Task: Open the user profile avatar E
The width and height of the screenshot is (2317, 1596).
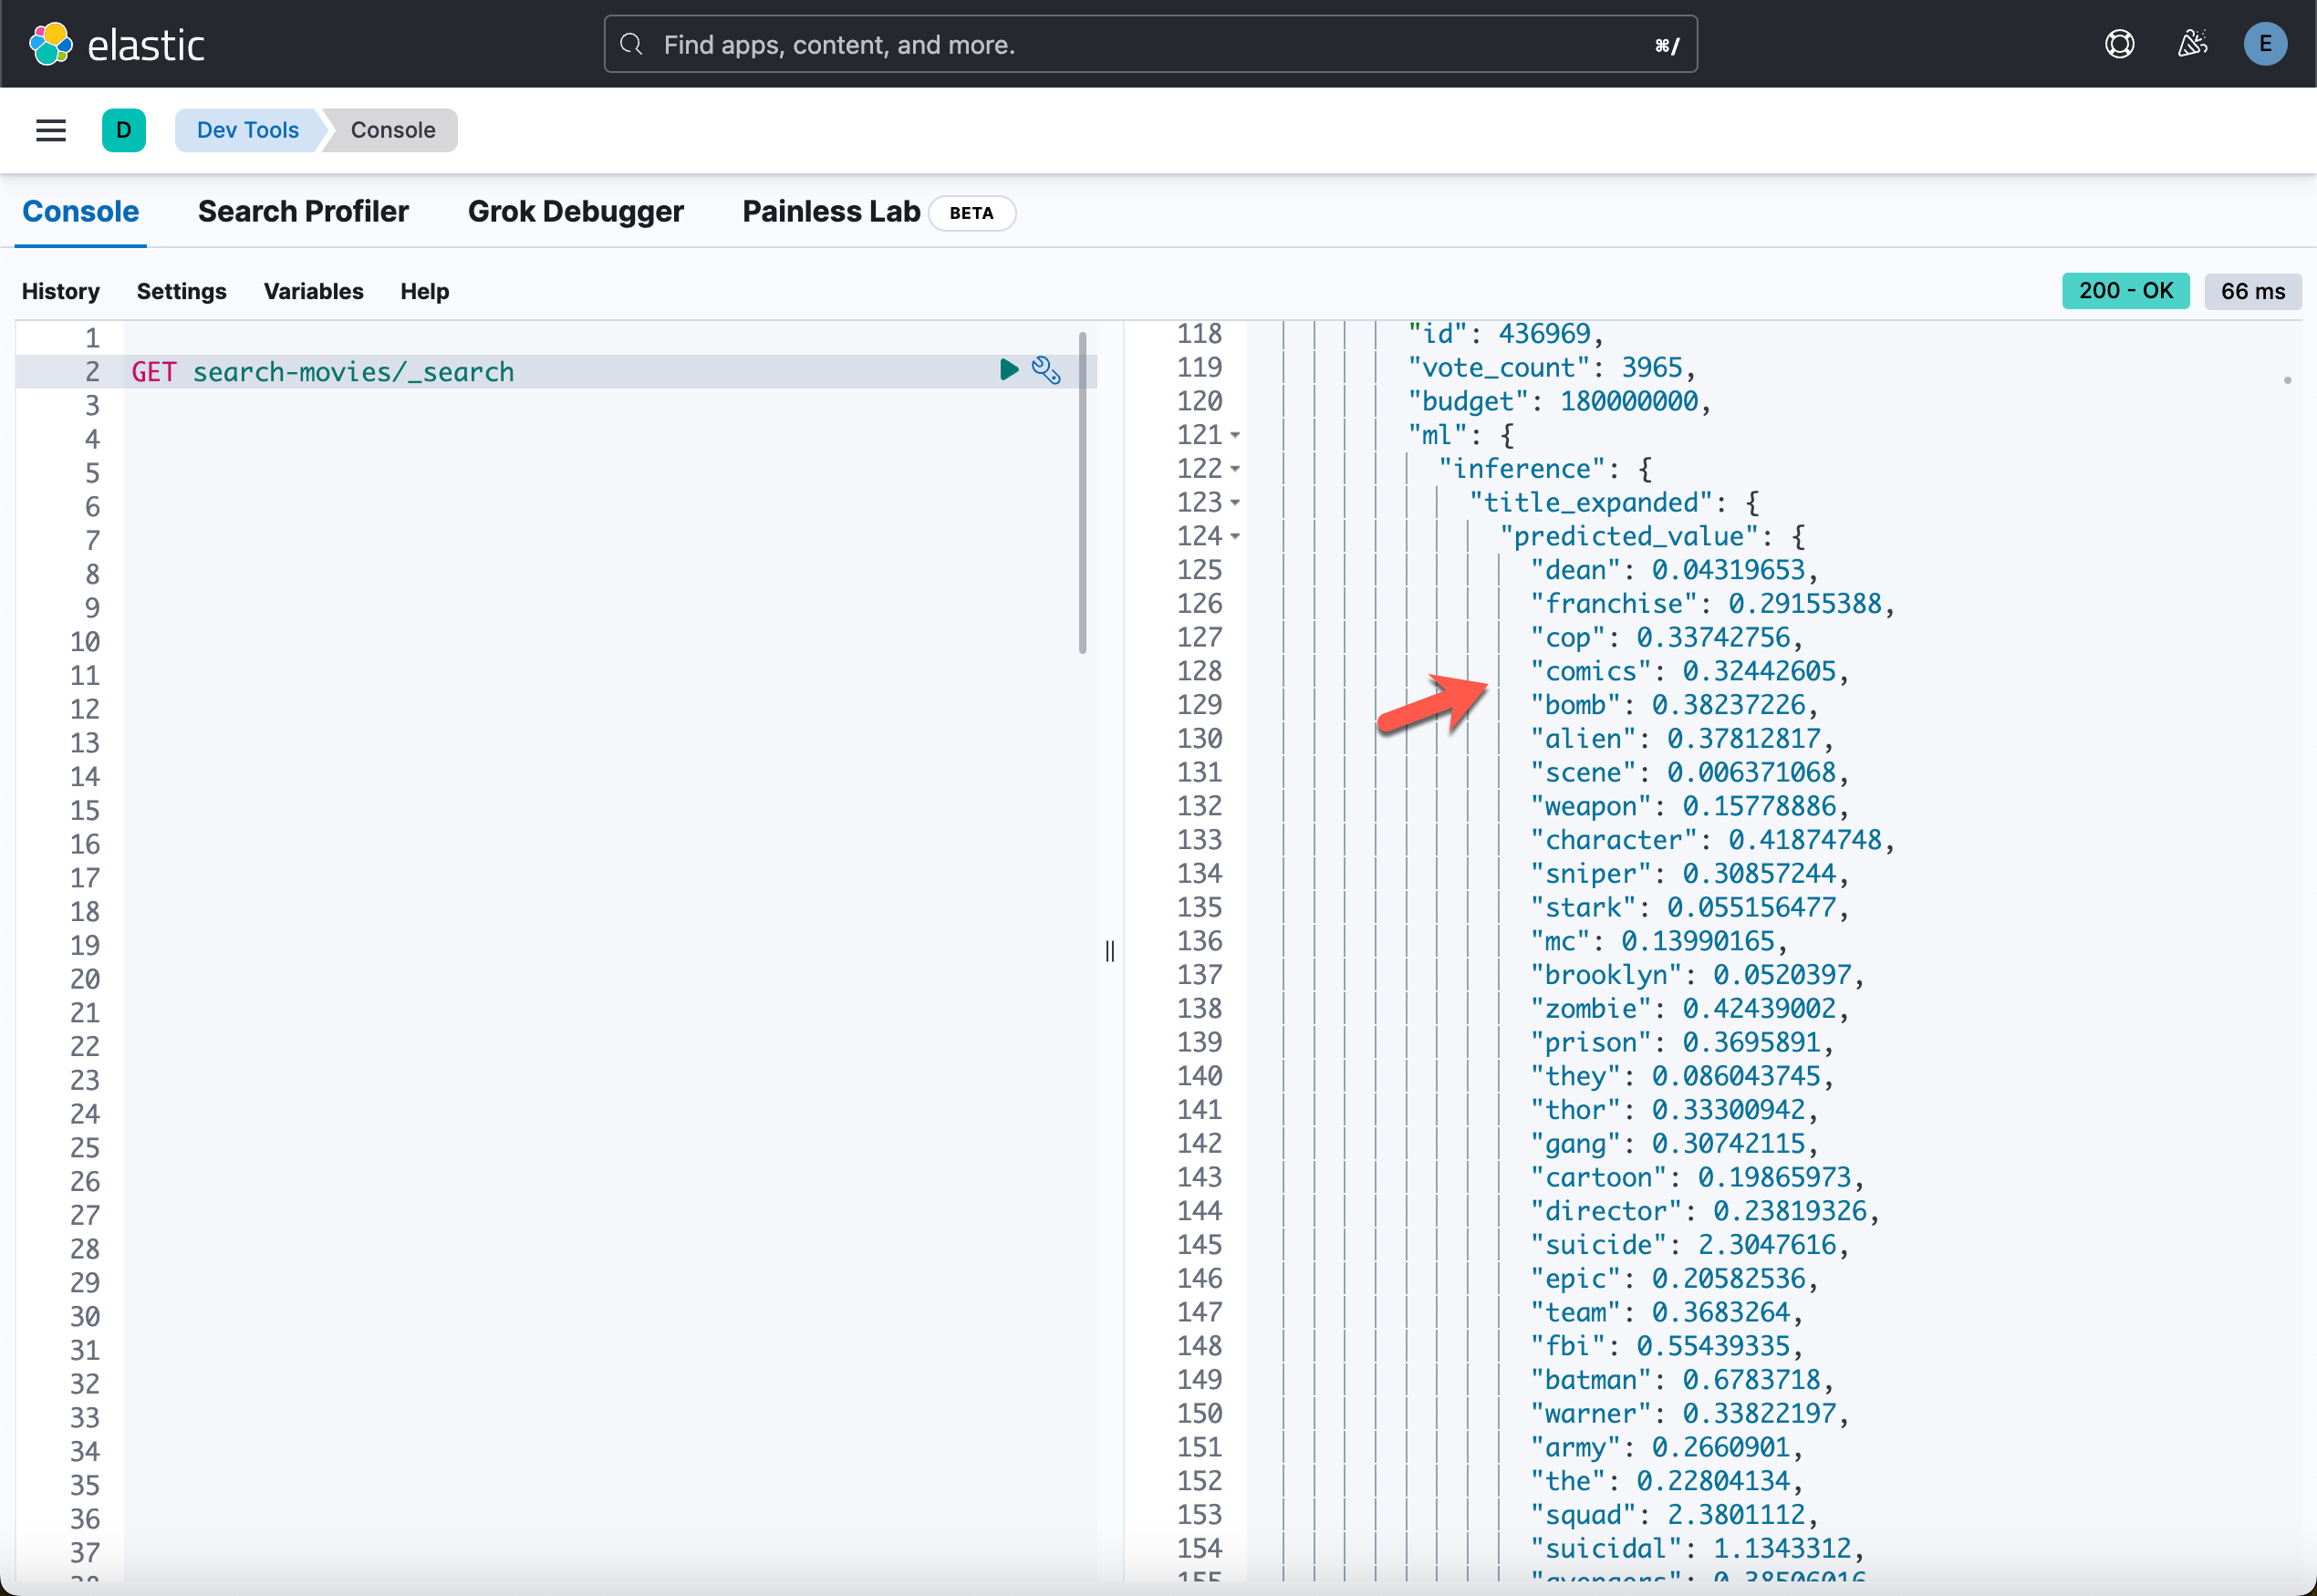Action: [x=2265, y=43]
